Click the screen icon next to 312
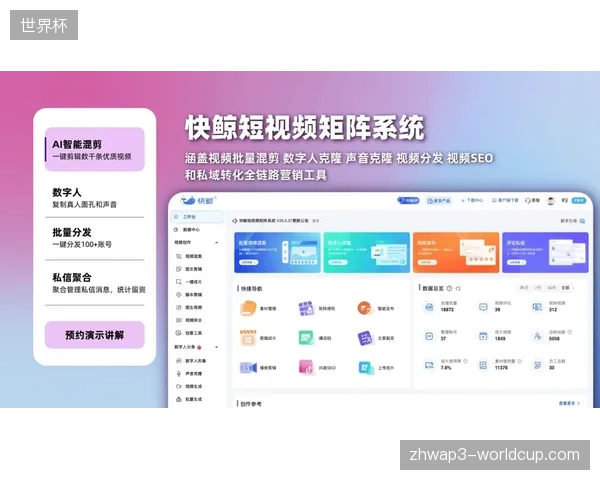This screenshot has height=480, width=600. coord(537,307)
